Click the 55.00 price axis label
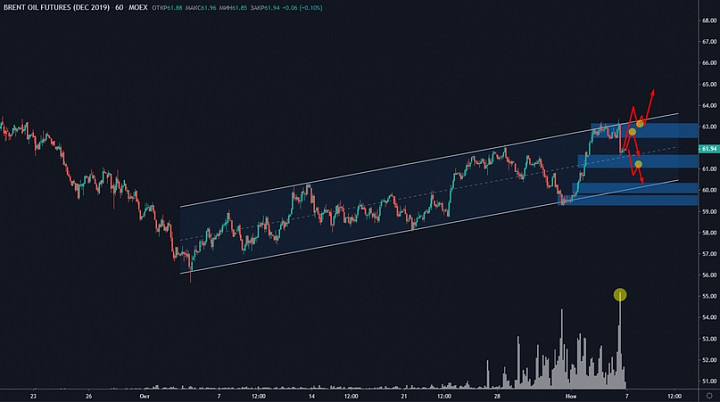720x402 pixels. click(x=709, y=296)
